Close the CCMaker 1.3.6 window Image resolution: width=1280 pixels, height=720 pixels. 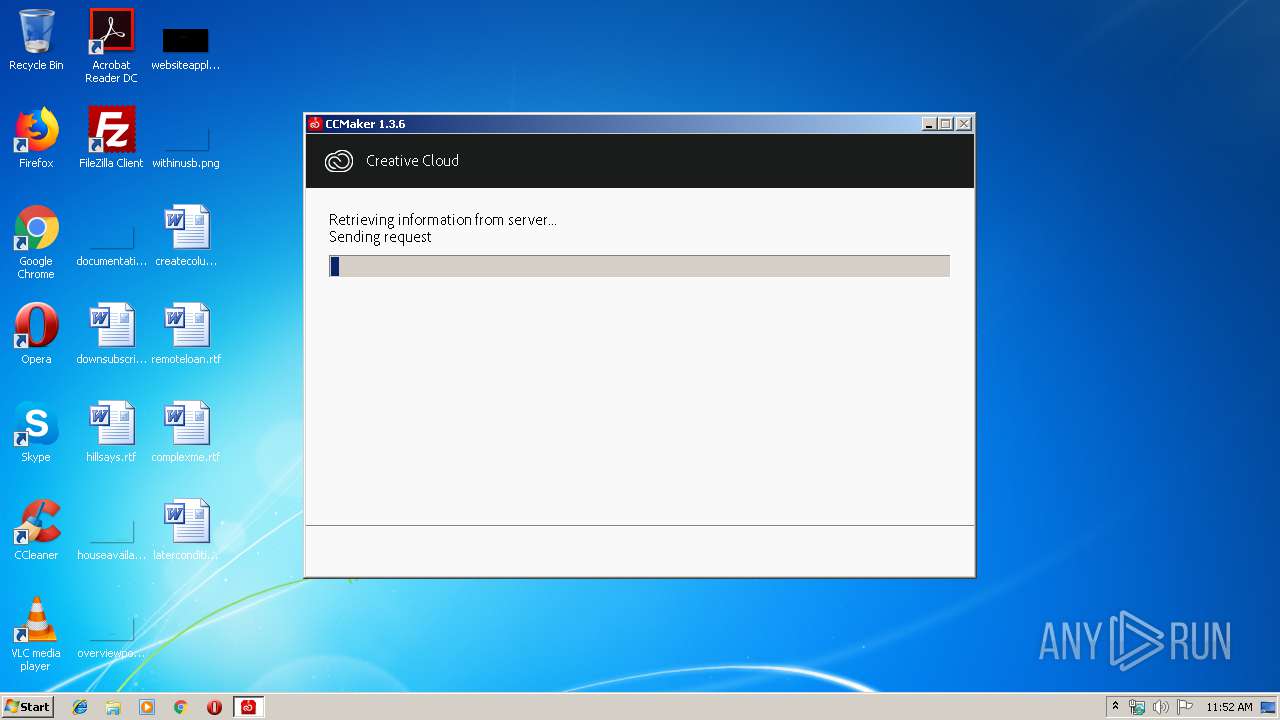pyautogui.click(x=964, y=124)
